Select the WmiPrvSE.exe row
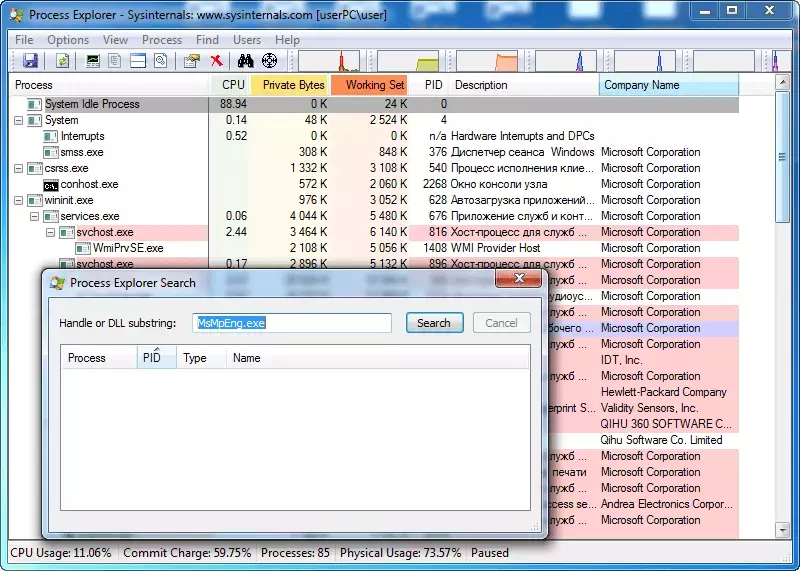 (374, 249)
